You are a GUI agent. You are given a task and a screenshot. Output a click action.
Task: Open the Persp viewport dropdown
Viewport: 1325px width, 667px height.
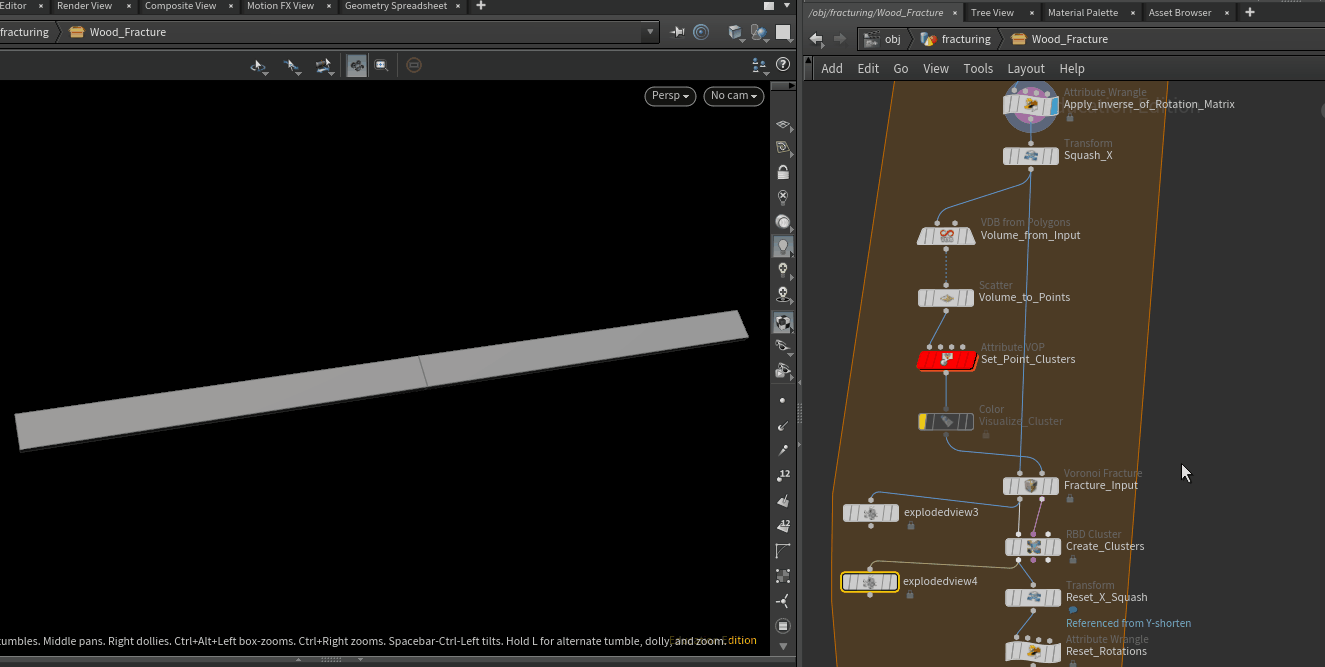(x=670, y=96)
